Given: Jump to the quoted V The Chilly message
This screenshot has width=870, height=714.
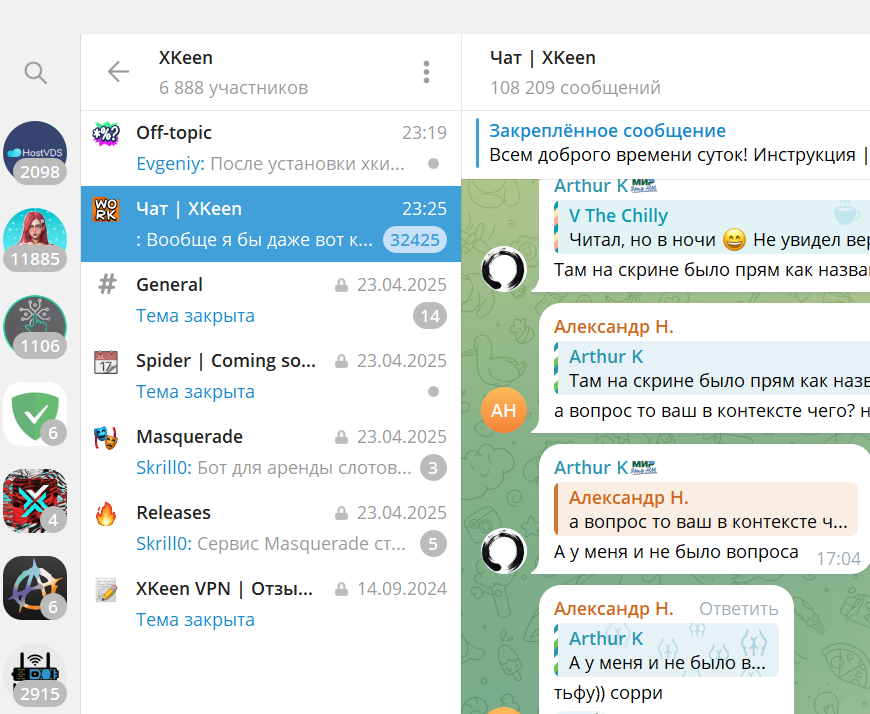Looking at the screenshot, I should [712, 227].
